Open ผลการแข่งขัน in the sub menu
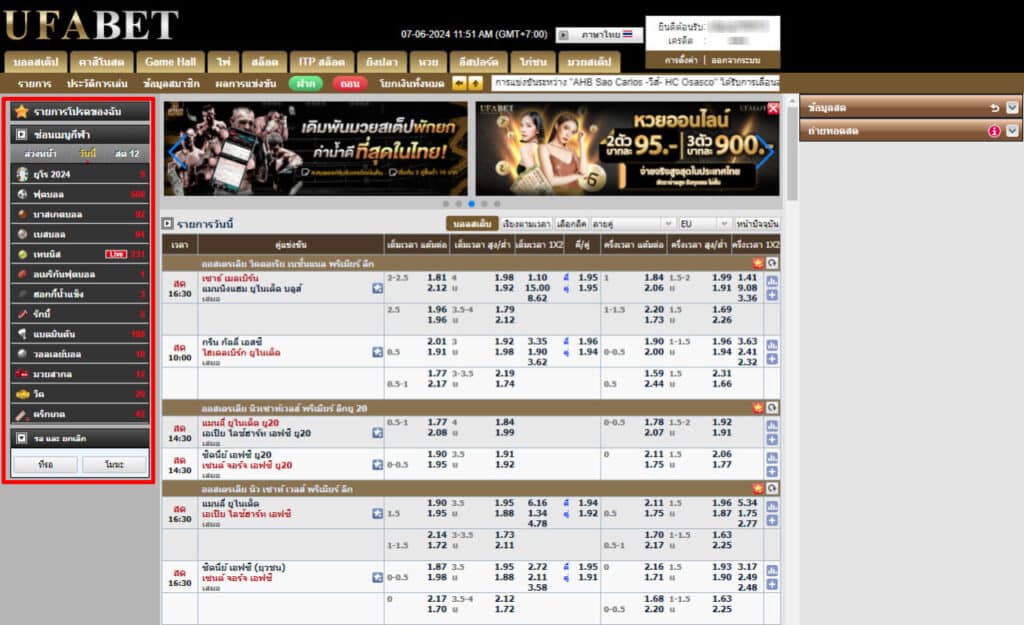Image resolution: width=1024 pixels, height=625 pixels. pyautogui.click(x=246, y=84)
